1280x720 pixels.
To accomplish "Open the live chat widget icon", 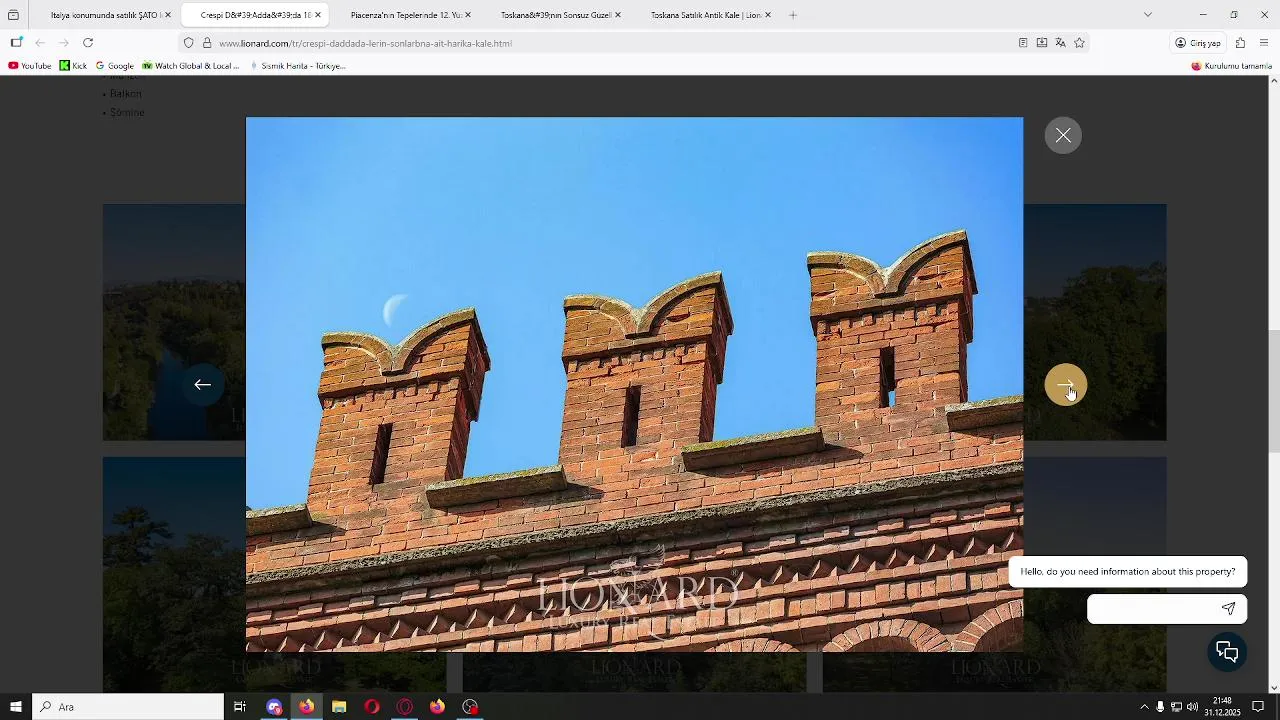I will (1227, 652).
